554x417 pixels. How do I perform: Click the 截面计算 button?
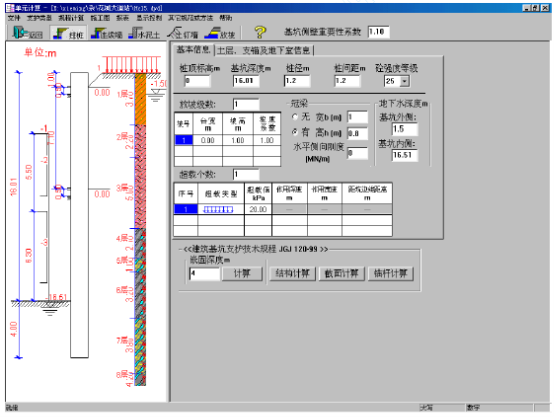[342, 274]
